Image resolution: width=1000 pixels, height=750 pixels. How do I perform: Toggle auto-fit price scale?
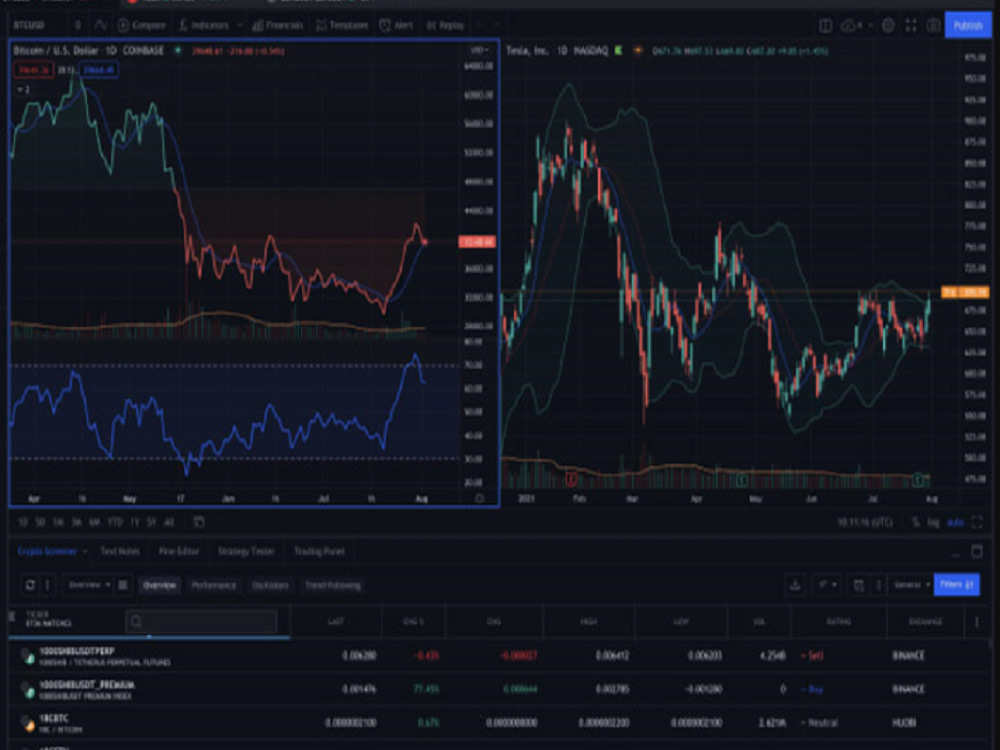(x=955, y=523)
